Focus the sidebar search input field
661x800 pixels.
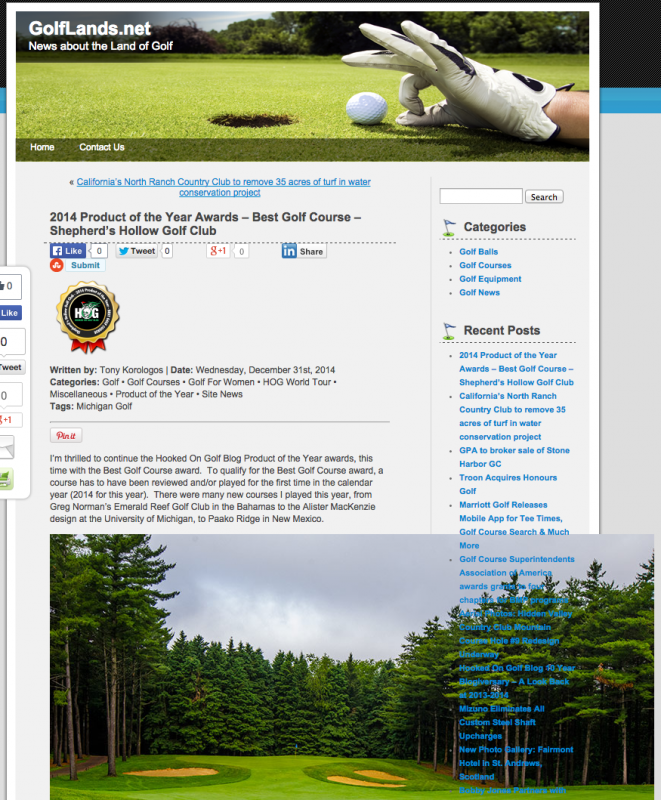(x=481, y=196)
